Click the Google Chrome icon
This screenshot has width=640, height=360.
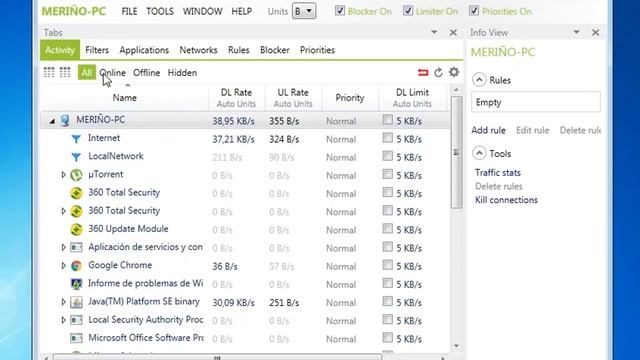(76, 266)
